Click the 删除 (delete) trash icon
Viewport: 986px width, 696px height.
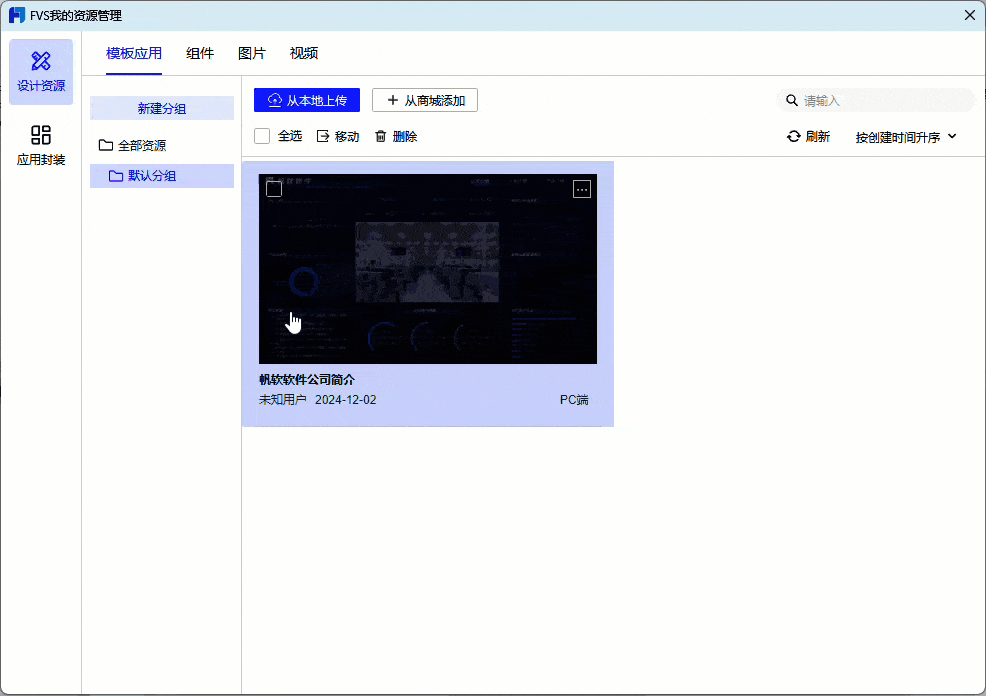click(x=381, y=135)
